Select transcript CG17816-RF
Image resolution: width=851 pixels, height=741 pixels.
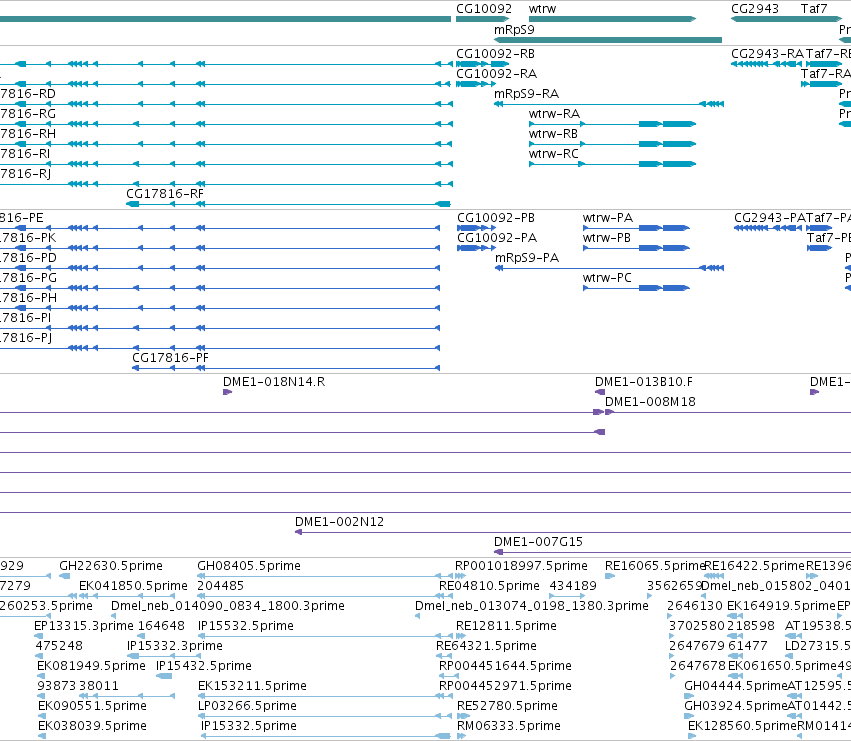pos(165,194)
